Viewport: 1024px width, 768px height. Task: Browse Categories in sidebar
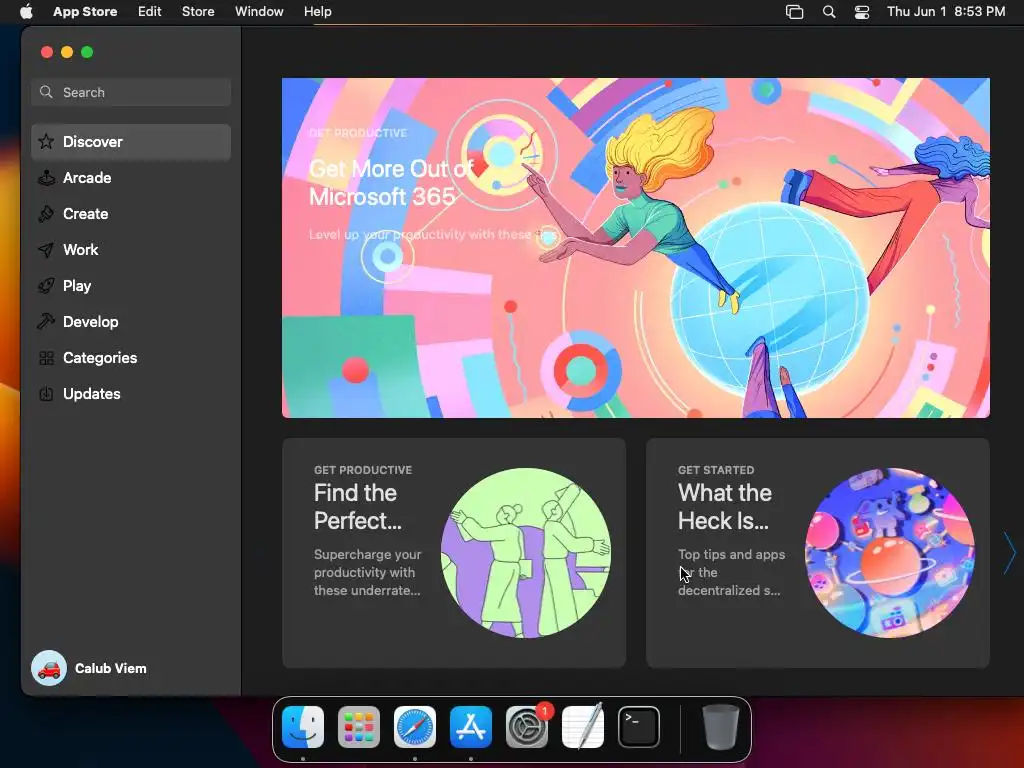click(x=131, y=358)
